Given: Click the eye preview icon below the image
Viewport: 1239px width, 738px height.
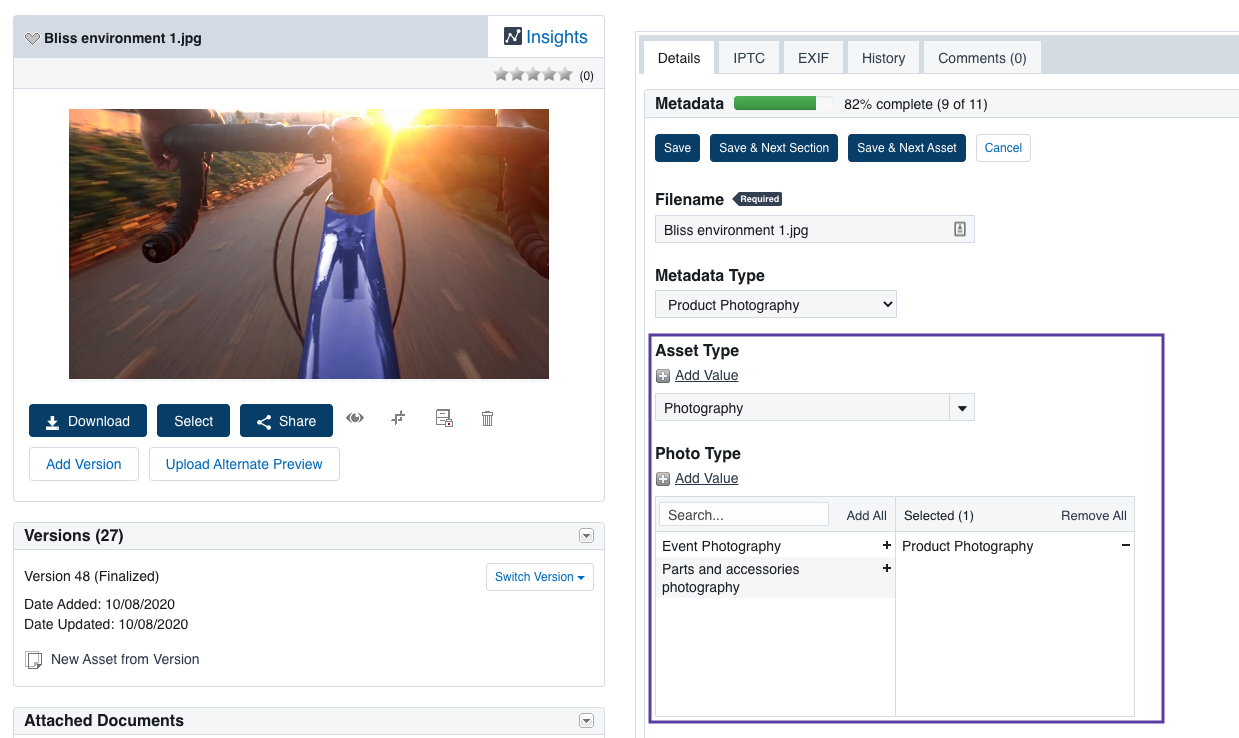Looking at the screenshot, I should click(x=354, y=419).
